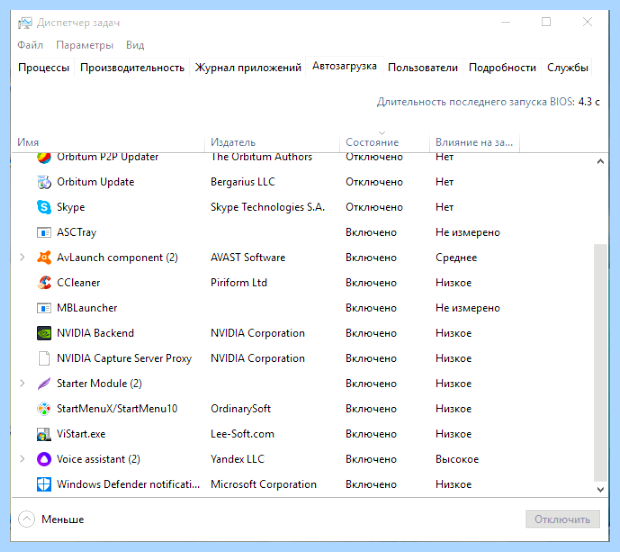620x552 pixels.
Task: Click publisher Piriform Ltd
Action: click(x=239, y=283)
